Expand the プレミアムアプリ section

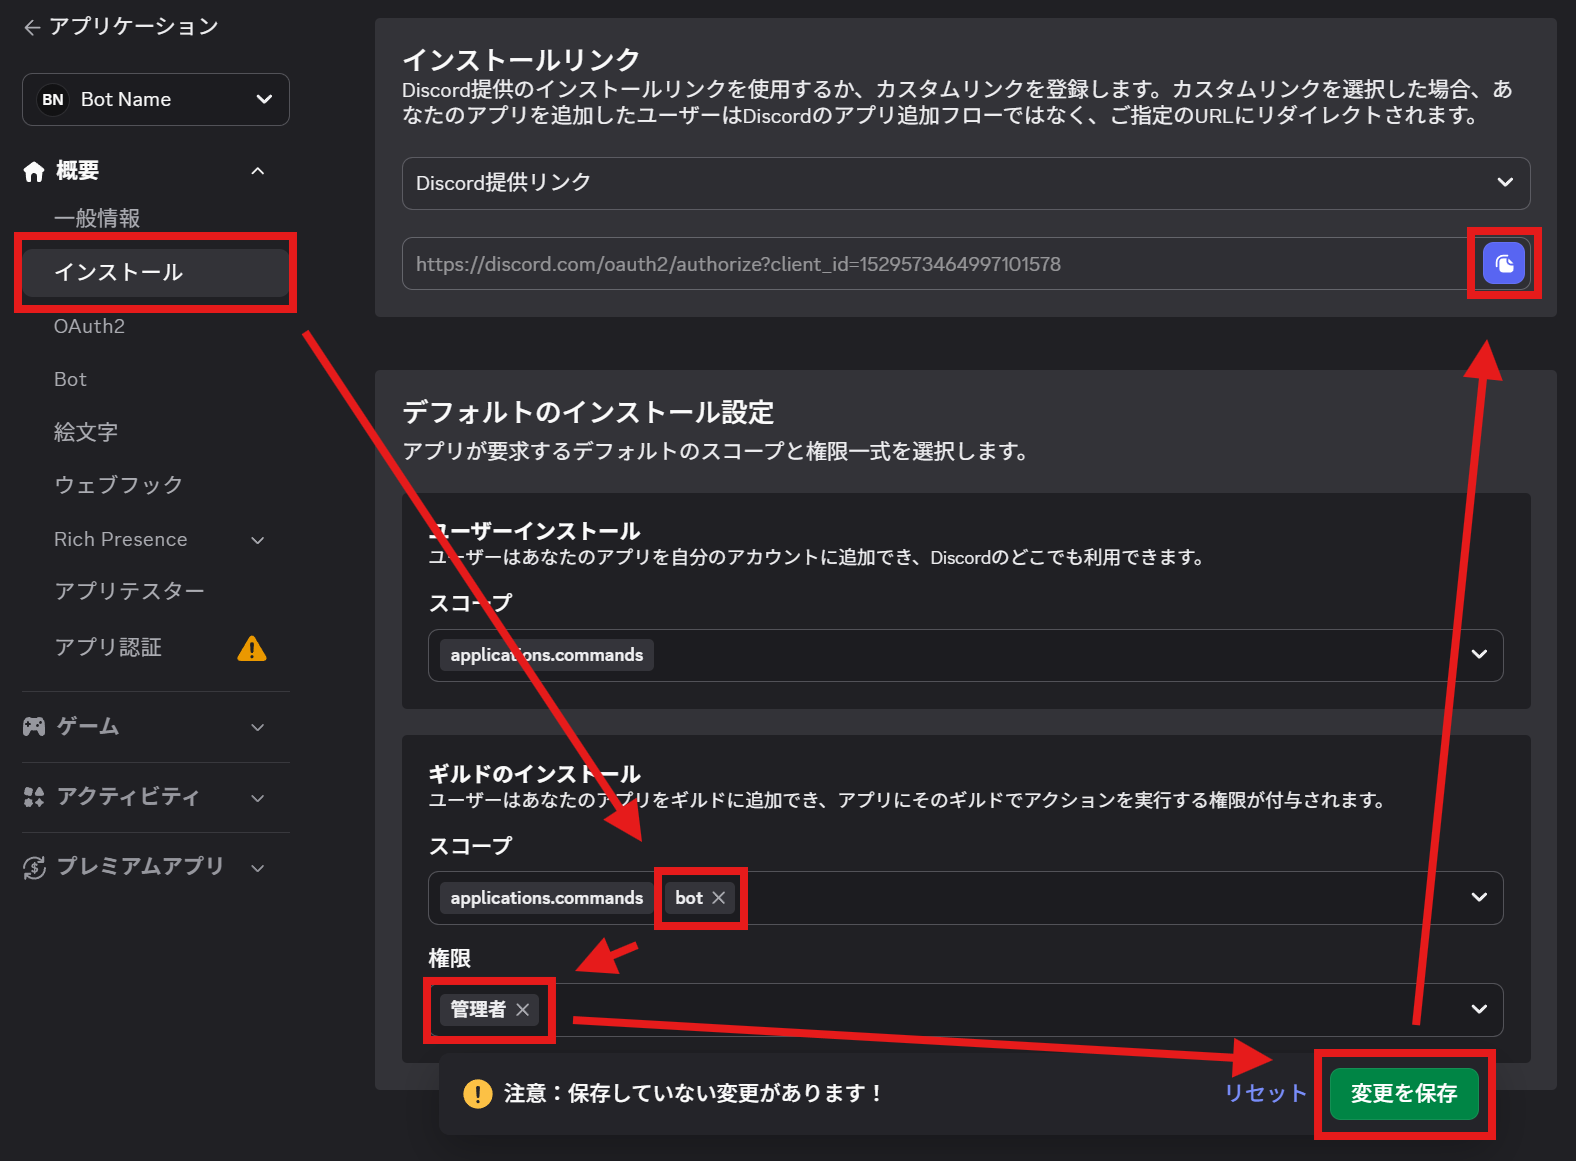(258, 868)
